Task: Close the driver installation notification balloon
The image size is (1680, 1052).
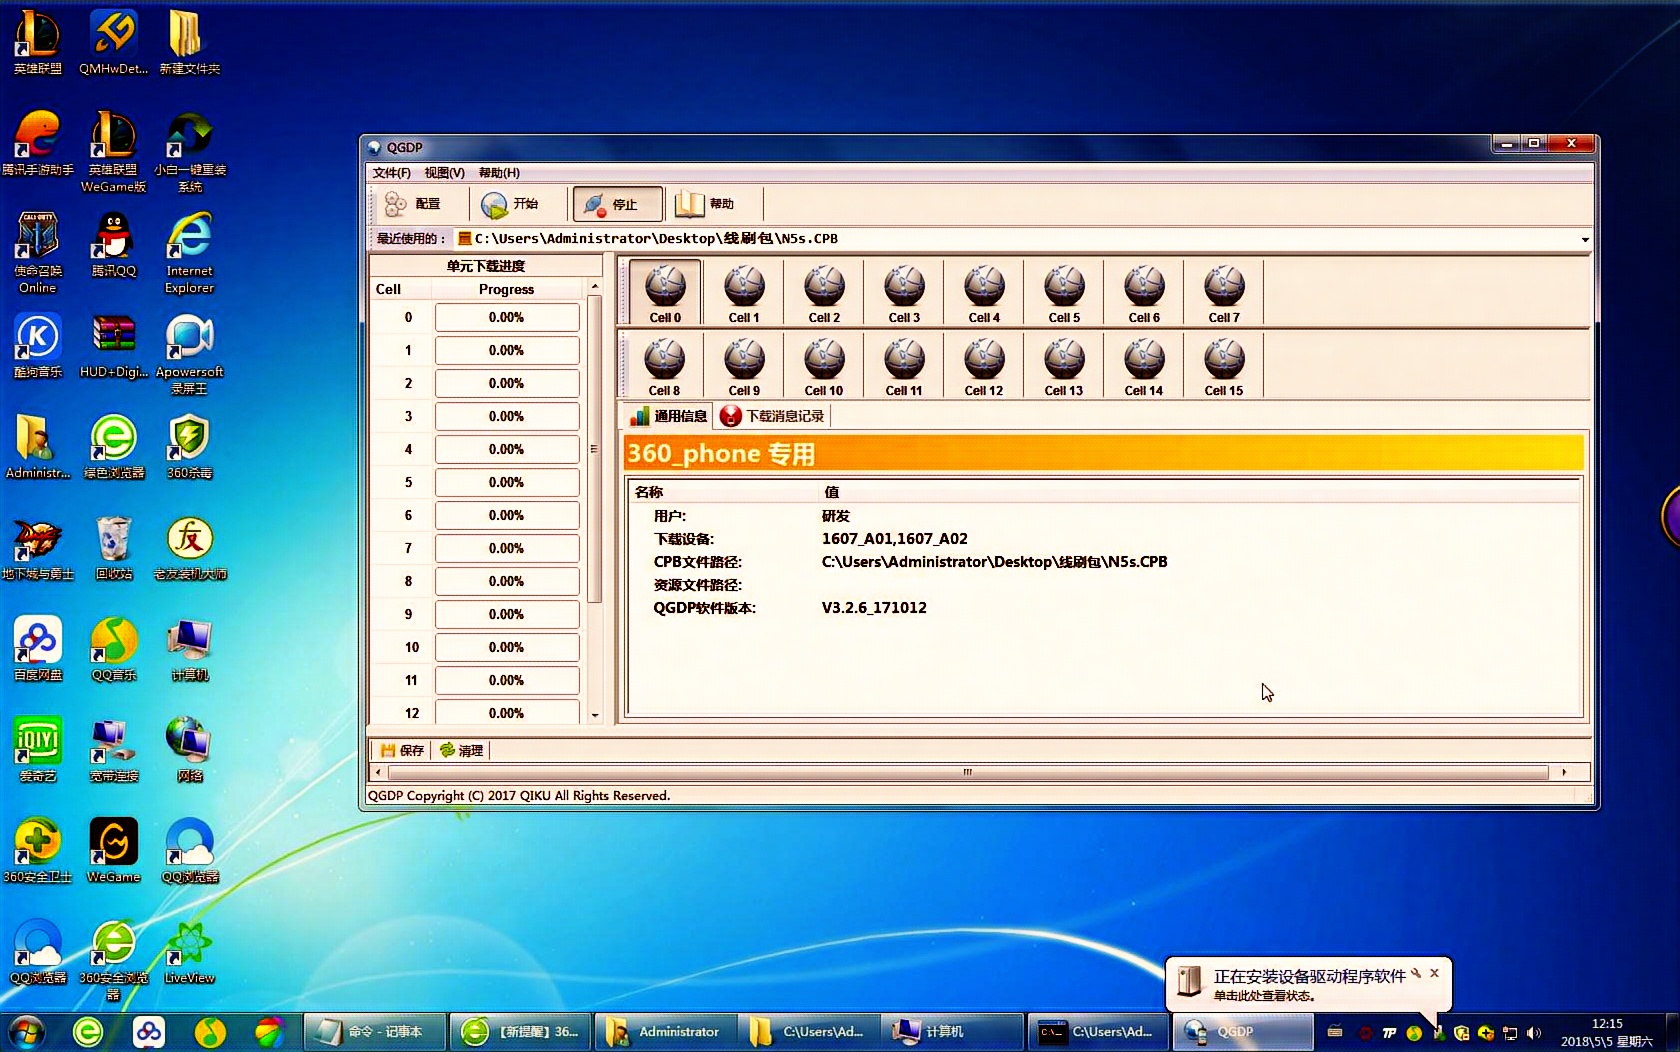Action: pyautogui.click(x=1434, y=973)
